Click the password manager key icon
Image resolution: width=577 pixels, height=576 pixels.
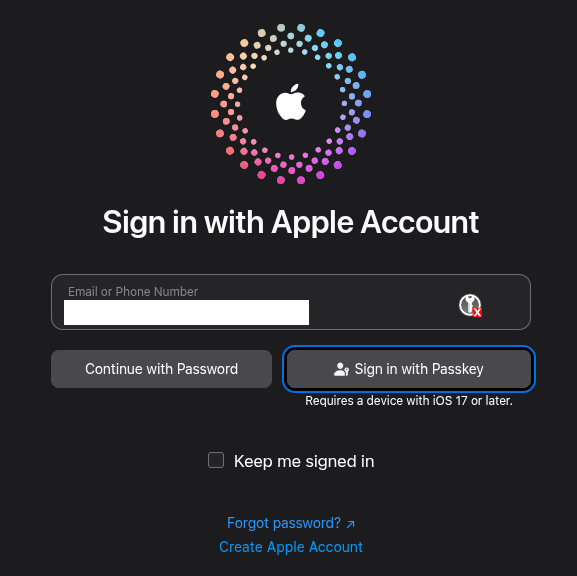coord(469,304)
